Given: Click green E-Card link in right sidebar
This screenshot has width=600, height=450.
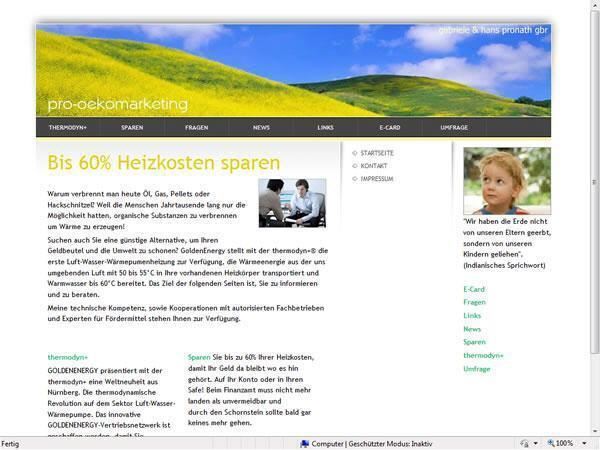Looking at the screenshot, I should [x=474, y=289].
